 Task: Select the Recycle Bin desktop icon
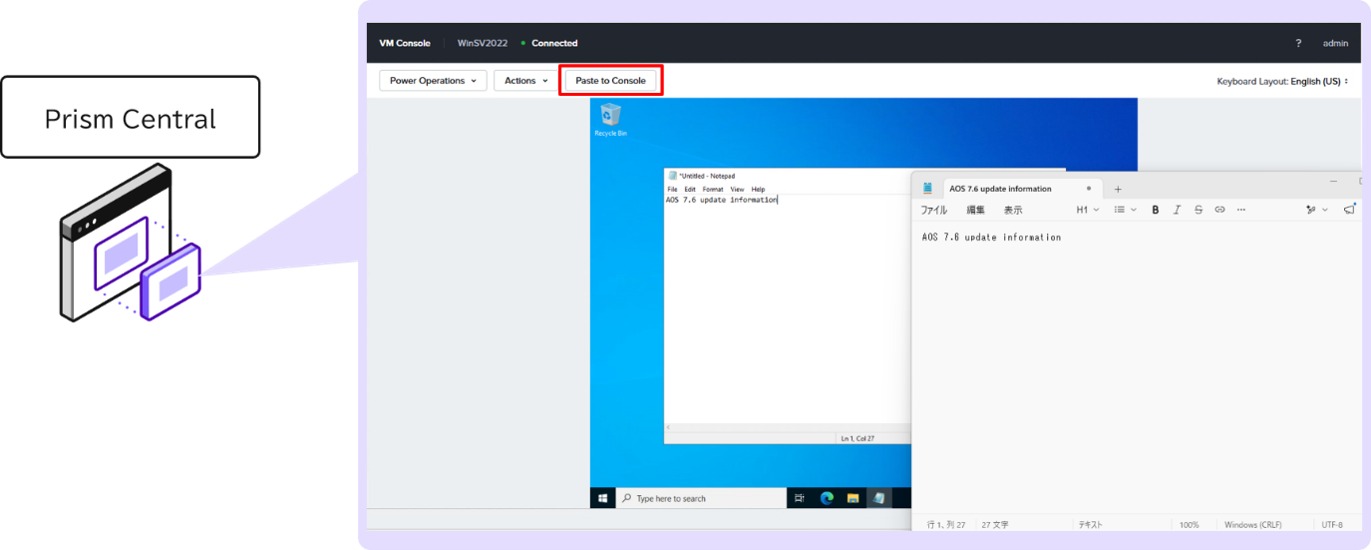(610, 120)
